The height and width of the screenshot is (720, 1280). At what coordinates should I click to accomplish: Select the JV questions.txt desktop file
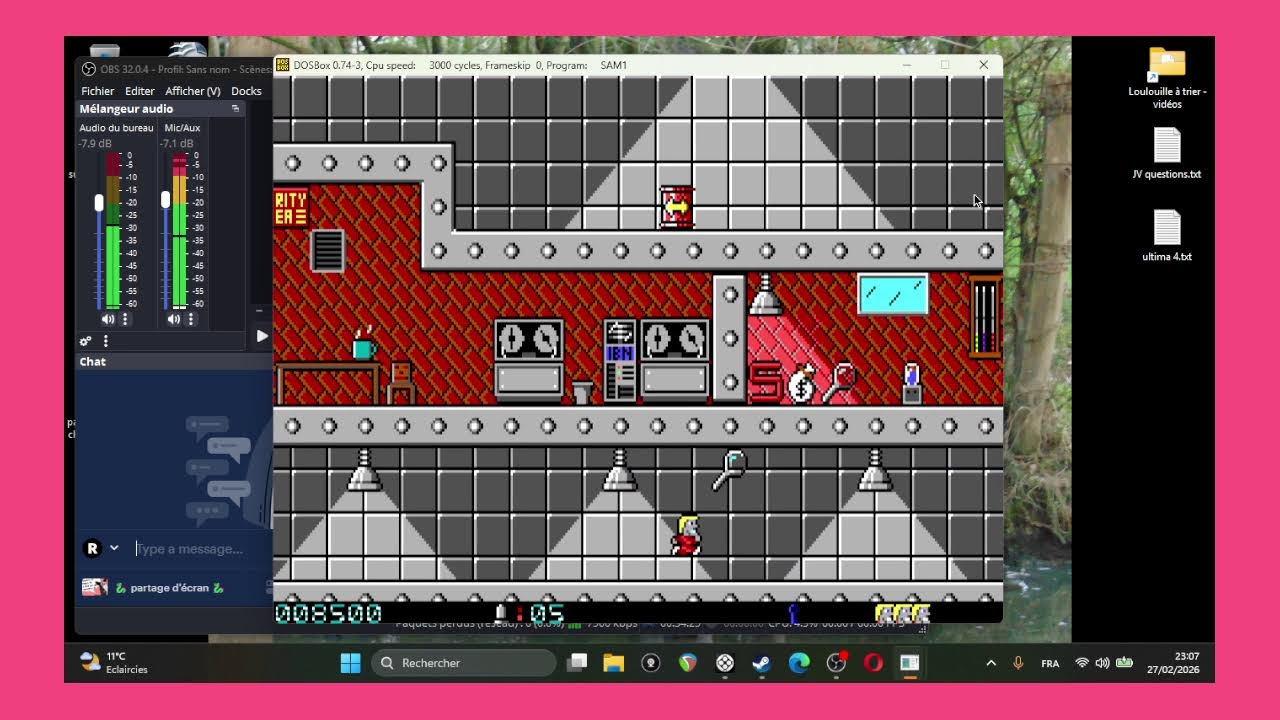click(1167, 153)
